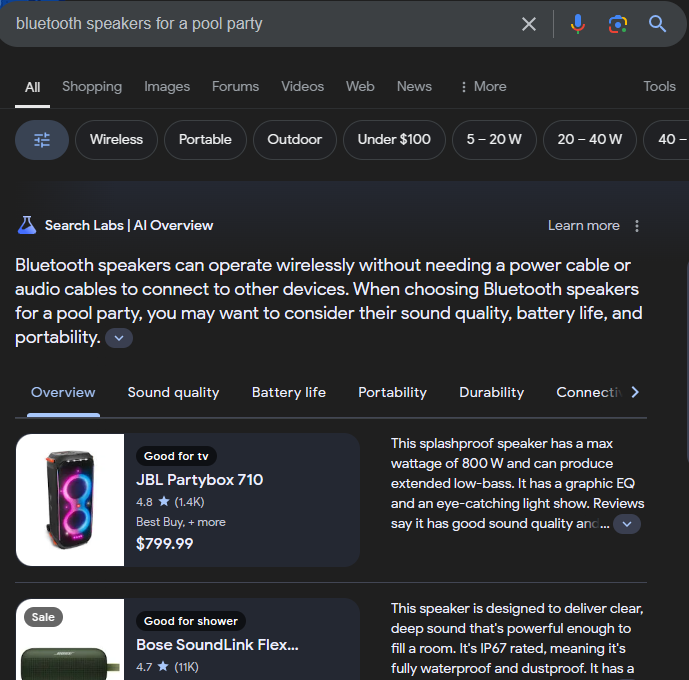The height and width of the screenshot is (680, 689).
Task: Select the Sound quality topic tab
Action: [x=173, y=392]
